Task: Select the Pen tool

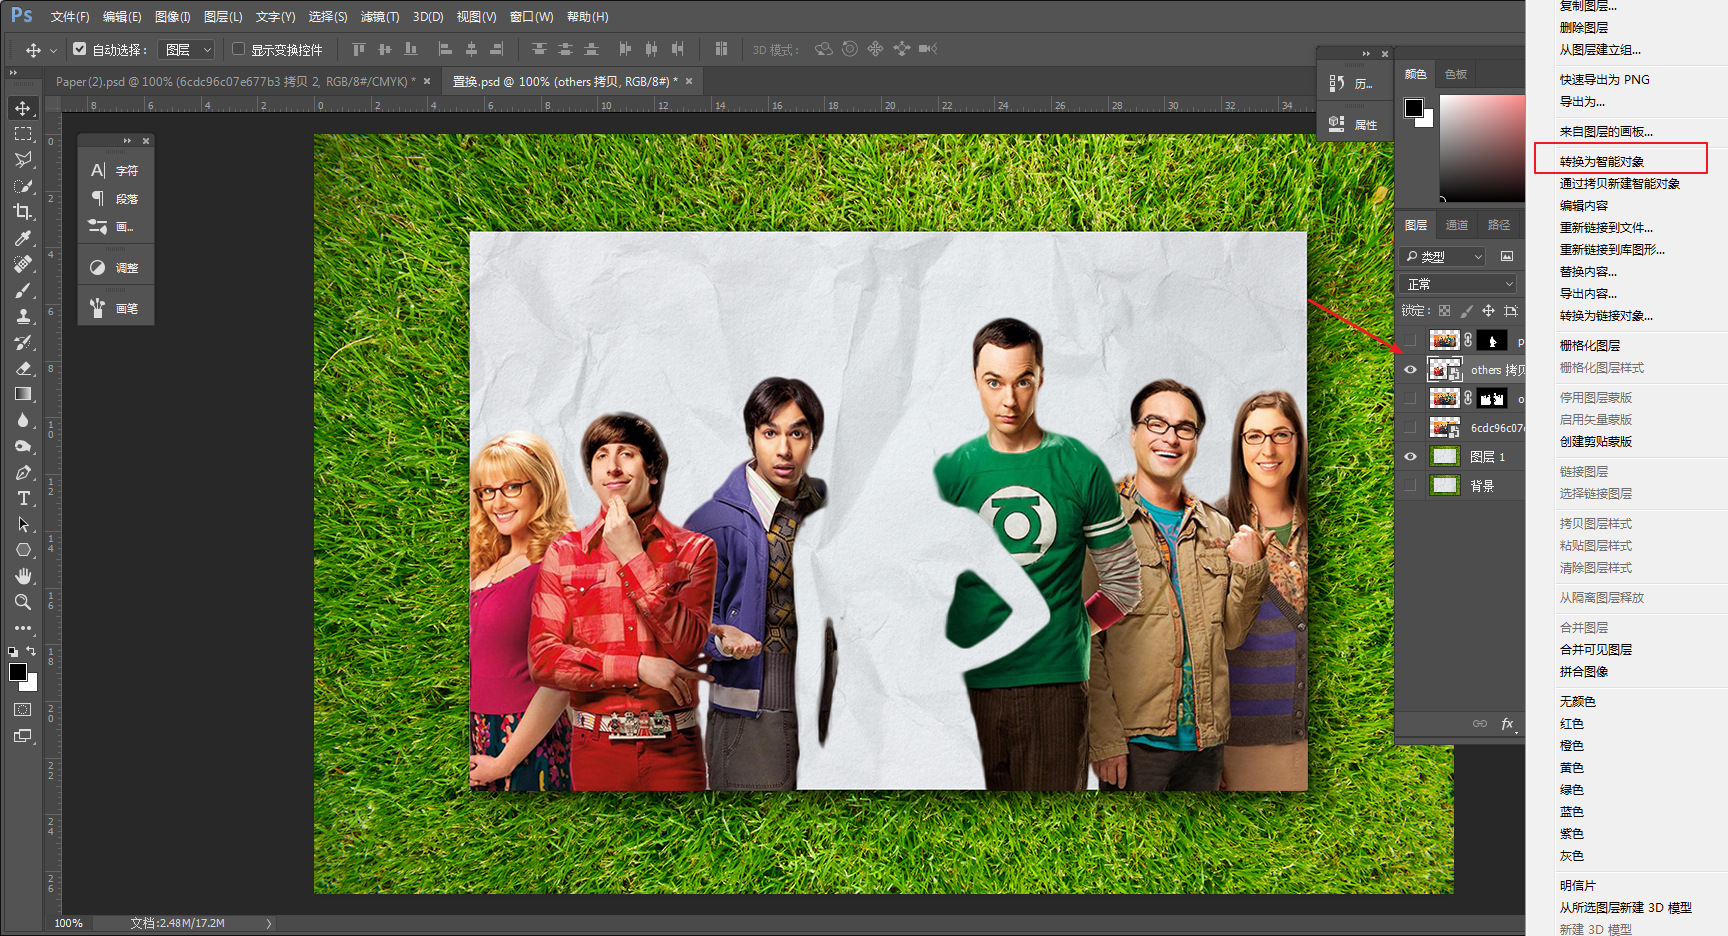Action: point(22,472)
